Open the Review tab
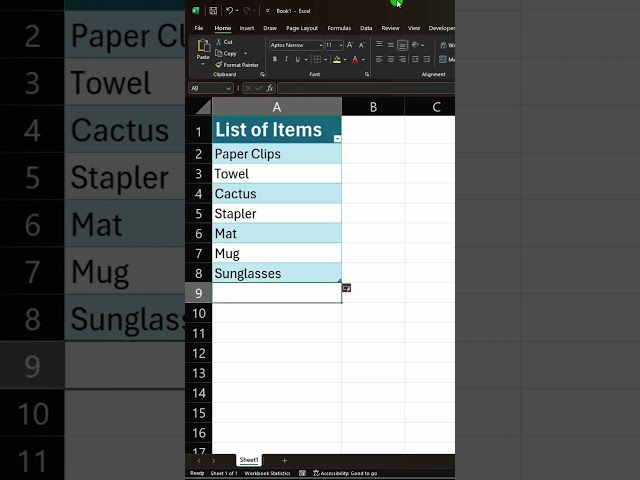This screenshot has width=640, height=480. coord(390,28)
